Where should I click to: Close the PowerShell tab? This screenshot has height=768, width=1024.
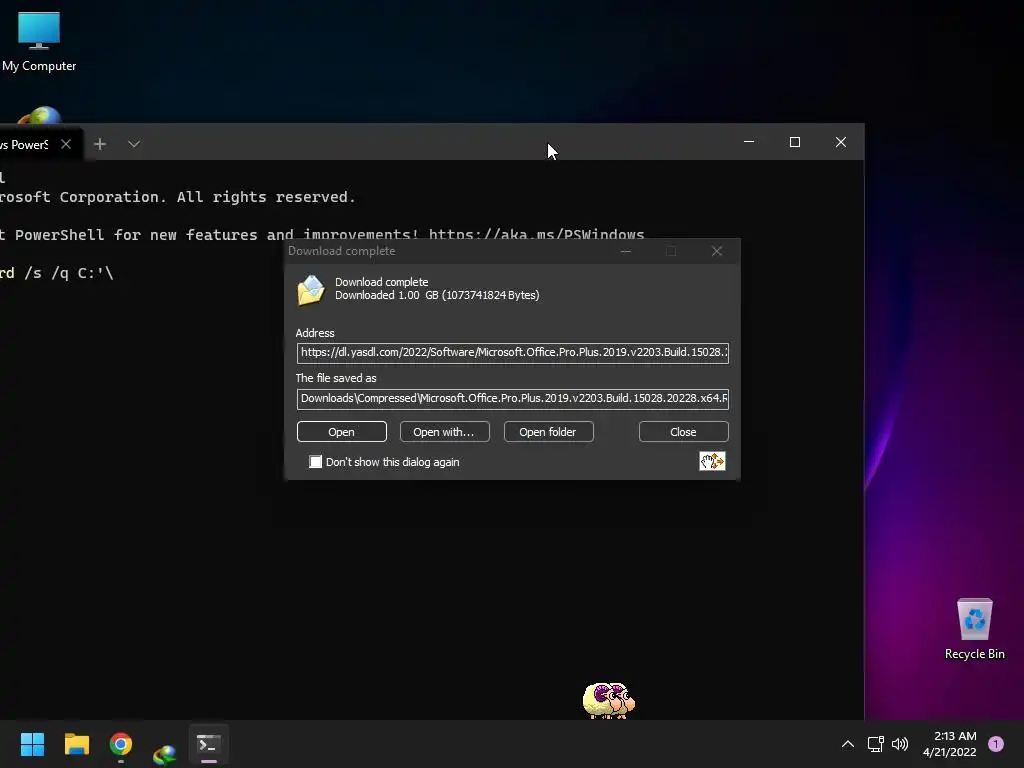click(66, 144)
